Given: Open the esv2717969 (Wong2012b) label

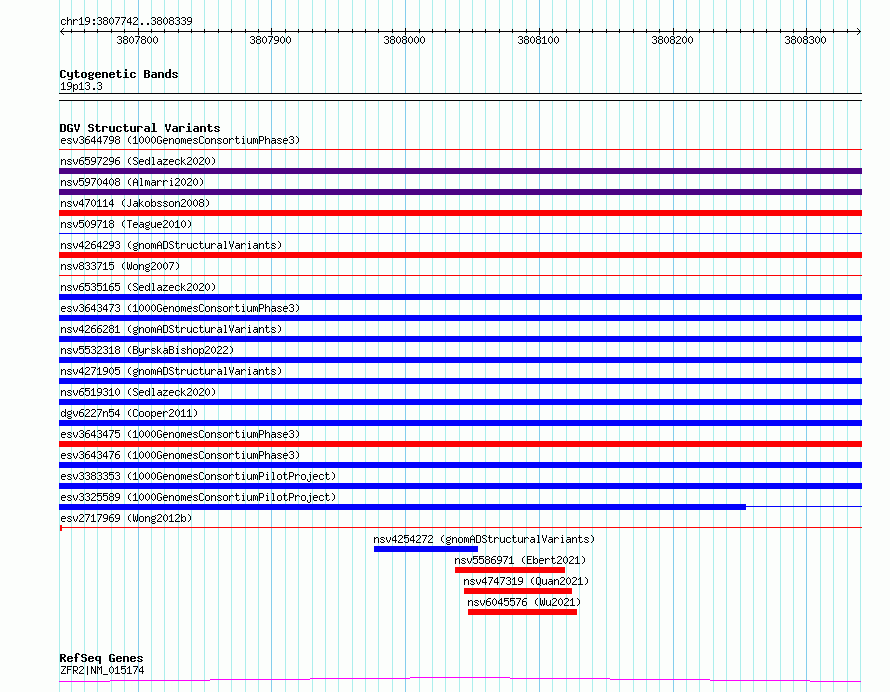Looking at the screenshot, I should point(126,518).
